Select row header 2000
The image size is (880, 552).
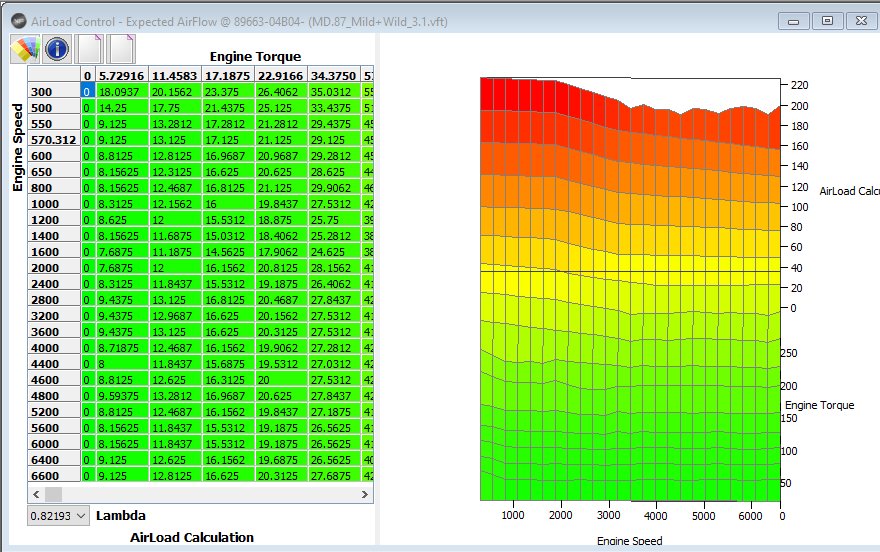54,268
